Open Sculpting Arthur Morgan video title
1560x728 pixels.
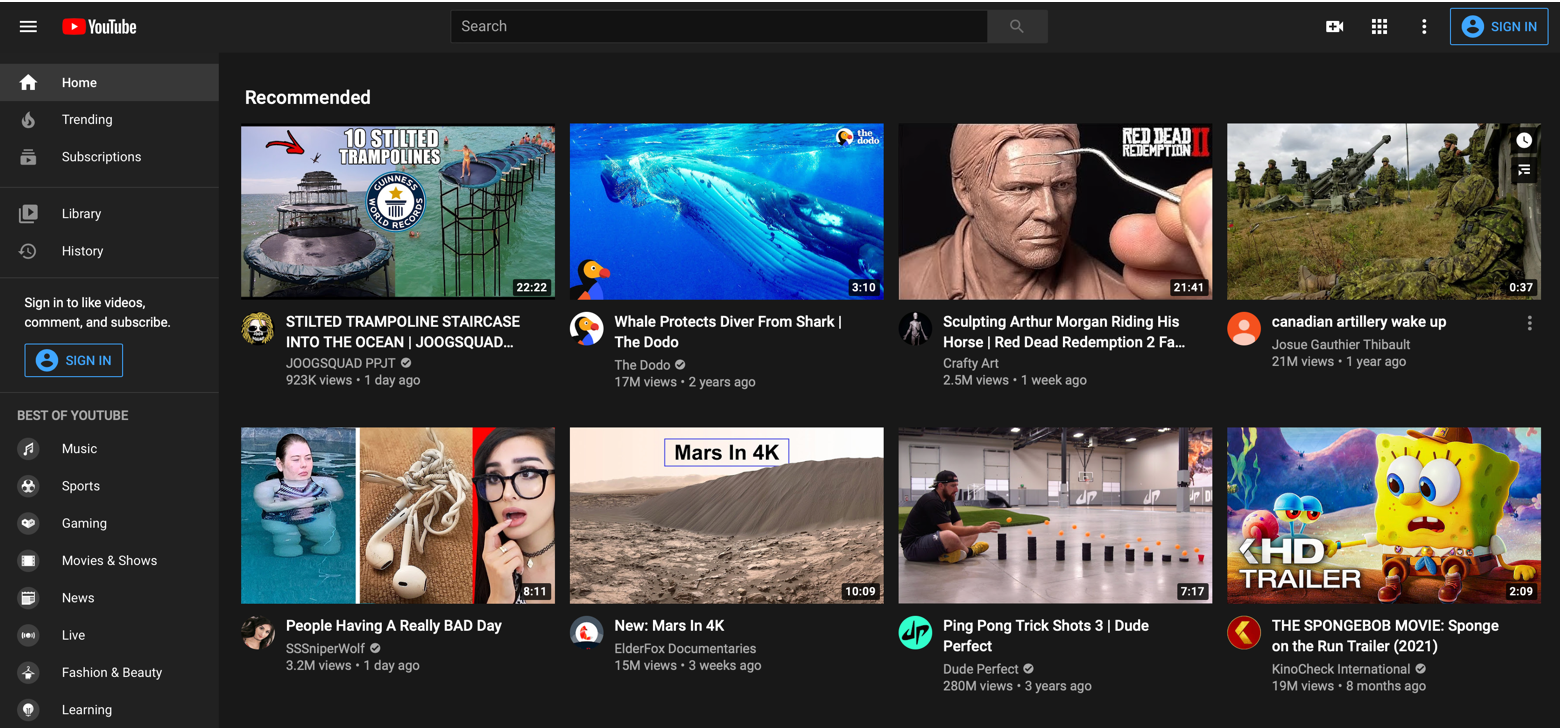coord(1064,332)
